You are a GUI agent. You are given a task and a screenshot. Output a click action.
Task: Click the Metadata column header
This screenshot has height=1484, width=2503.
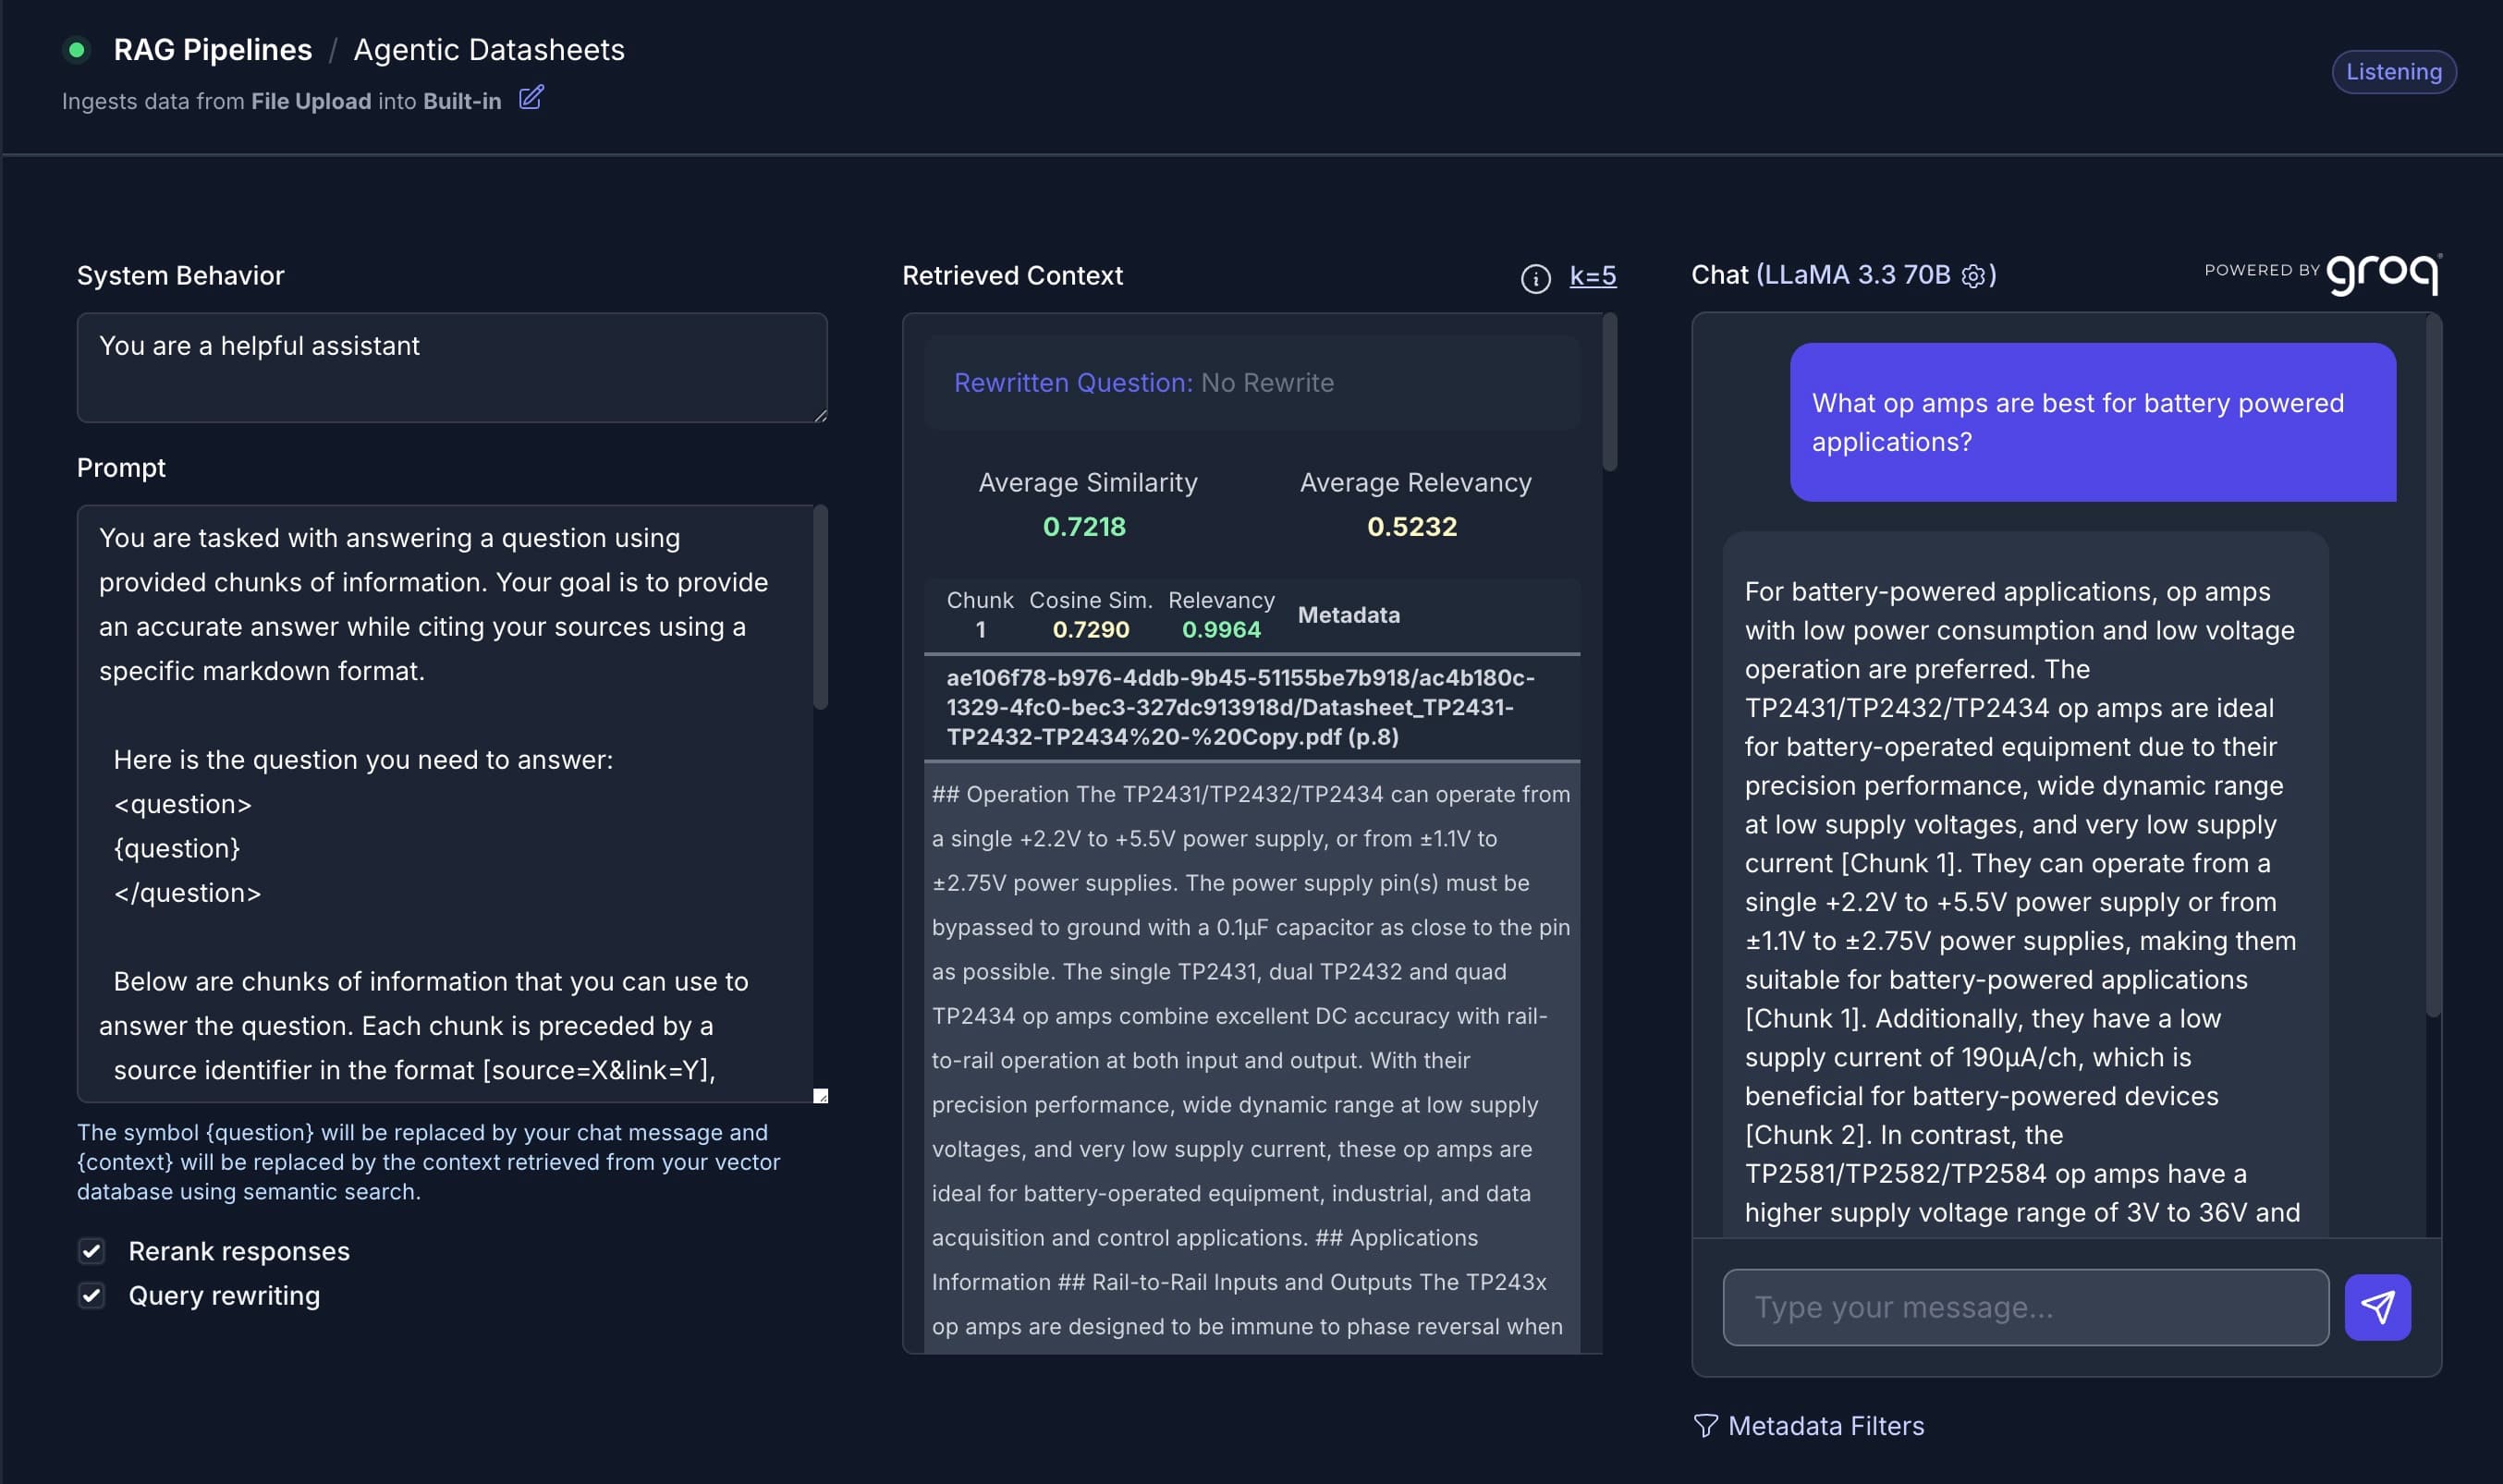click(1348, 614)
